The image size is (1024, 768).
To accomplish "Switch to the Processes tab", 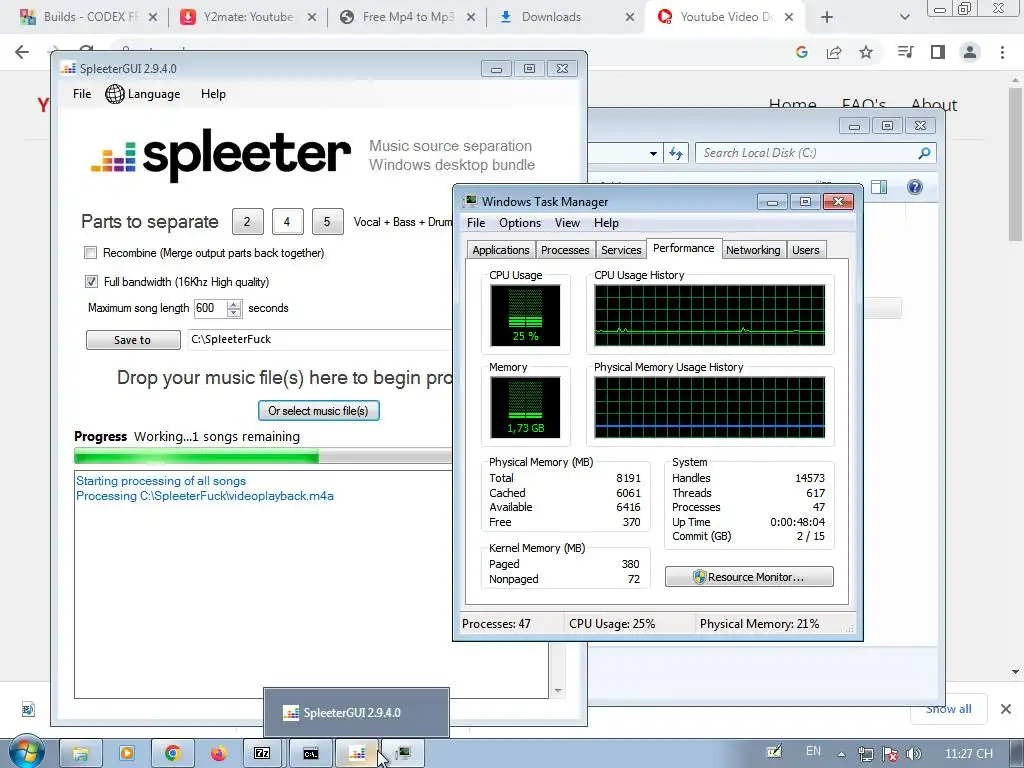I will [x=565, y=250].
